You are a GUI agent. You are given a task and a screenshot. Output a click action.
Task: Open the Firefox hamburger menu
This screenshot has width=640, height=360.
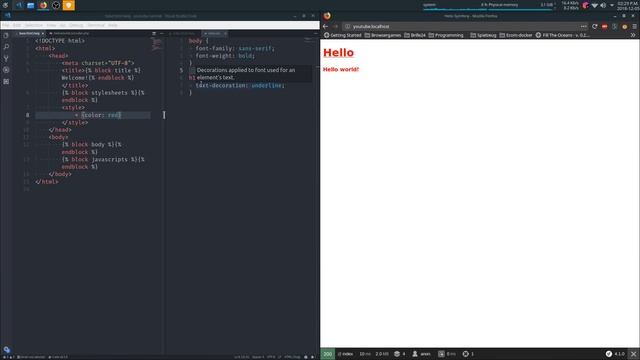point(635,26)
